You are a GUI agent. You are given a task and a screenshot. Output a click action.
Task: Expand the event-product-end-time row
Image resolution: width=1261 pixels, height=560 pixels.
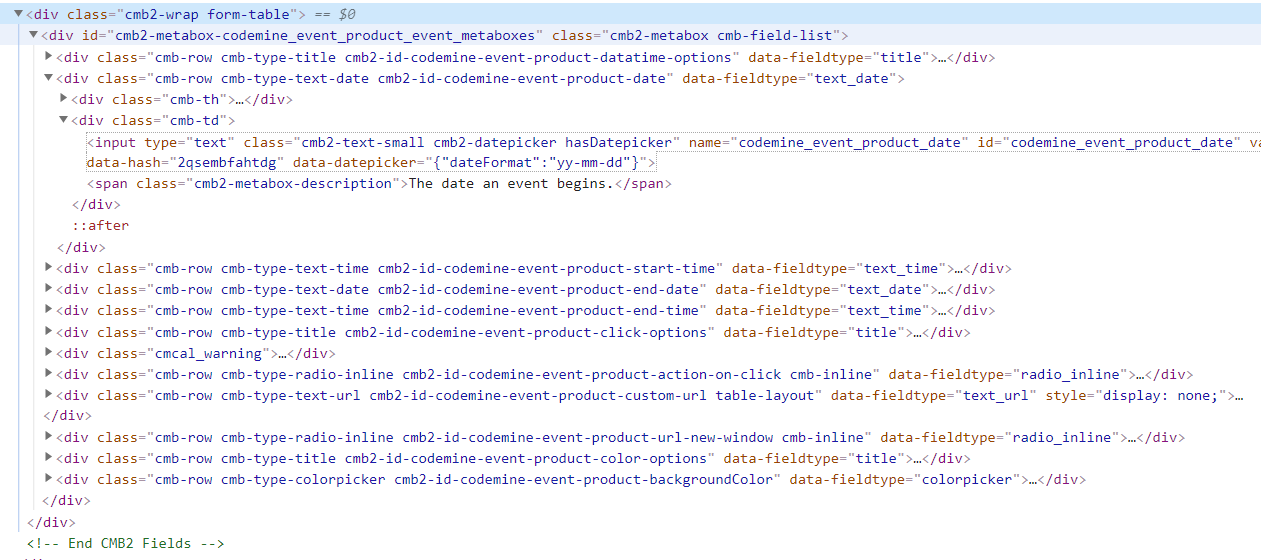click(49, 310)
